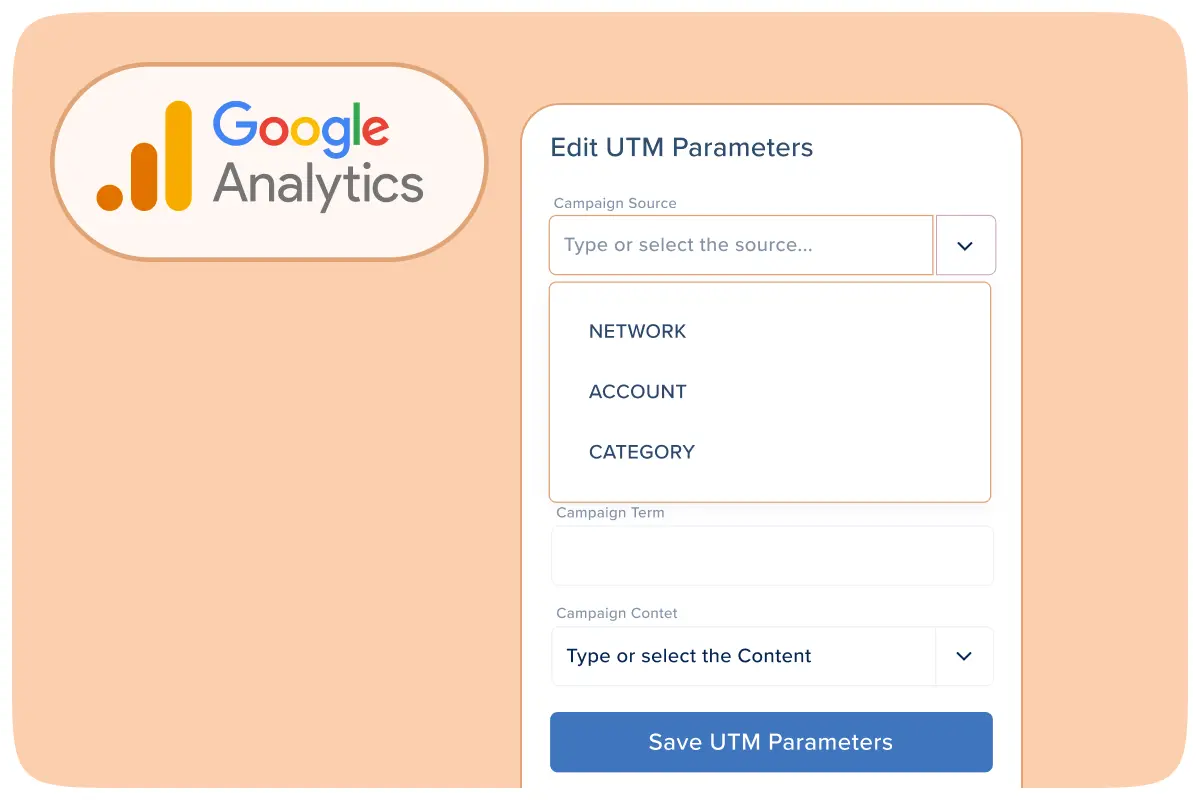Click the gray Analytics wordmark
The height and width of the screenshot is (800, 1200).
318,186
